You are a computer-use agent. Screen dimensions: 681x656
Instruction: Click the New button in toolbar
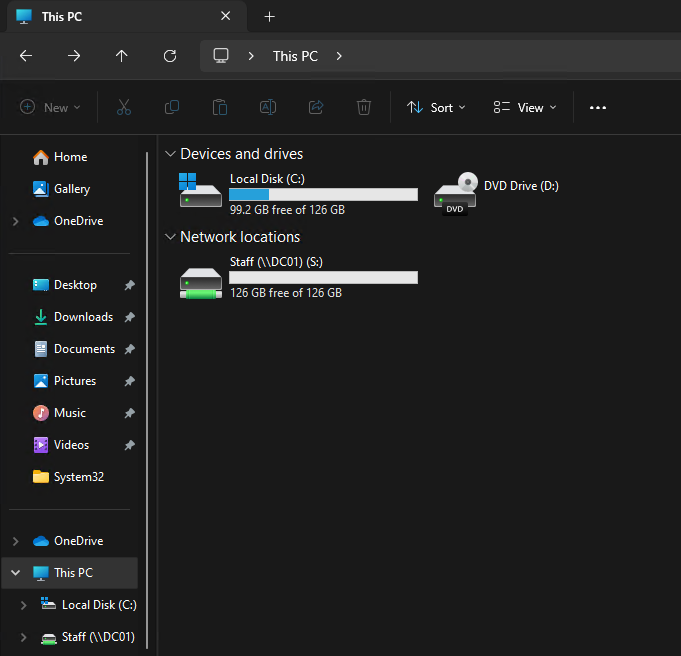tap(50, 107)
